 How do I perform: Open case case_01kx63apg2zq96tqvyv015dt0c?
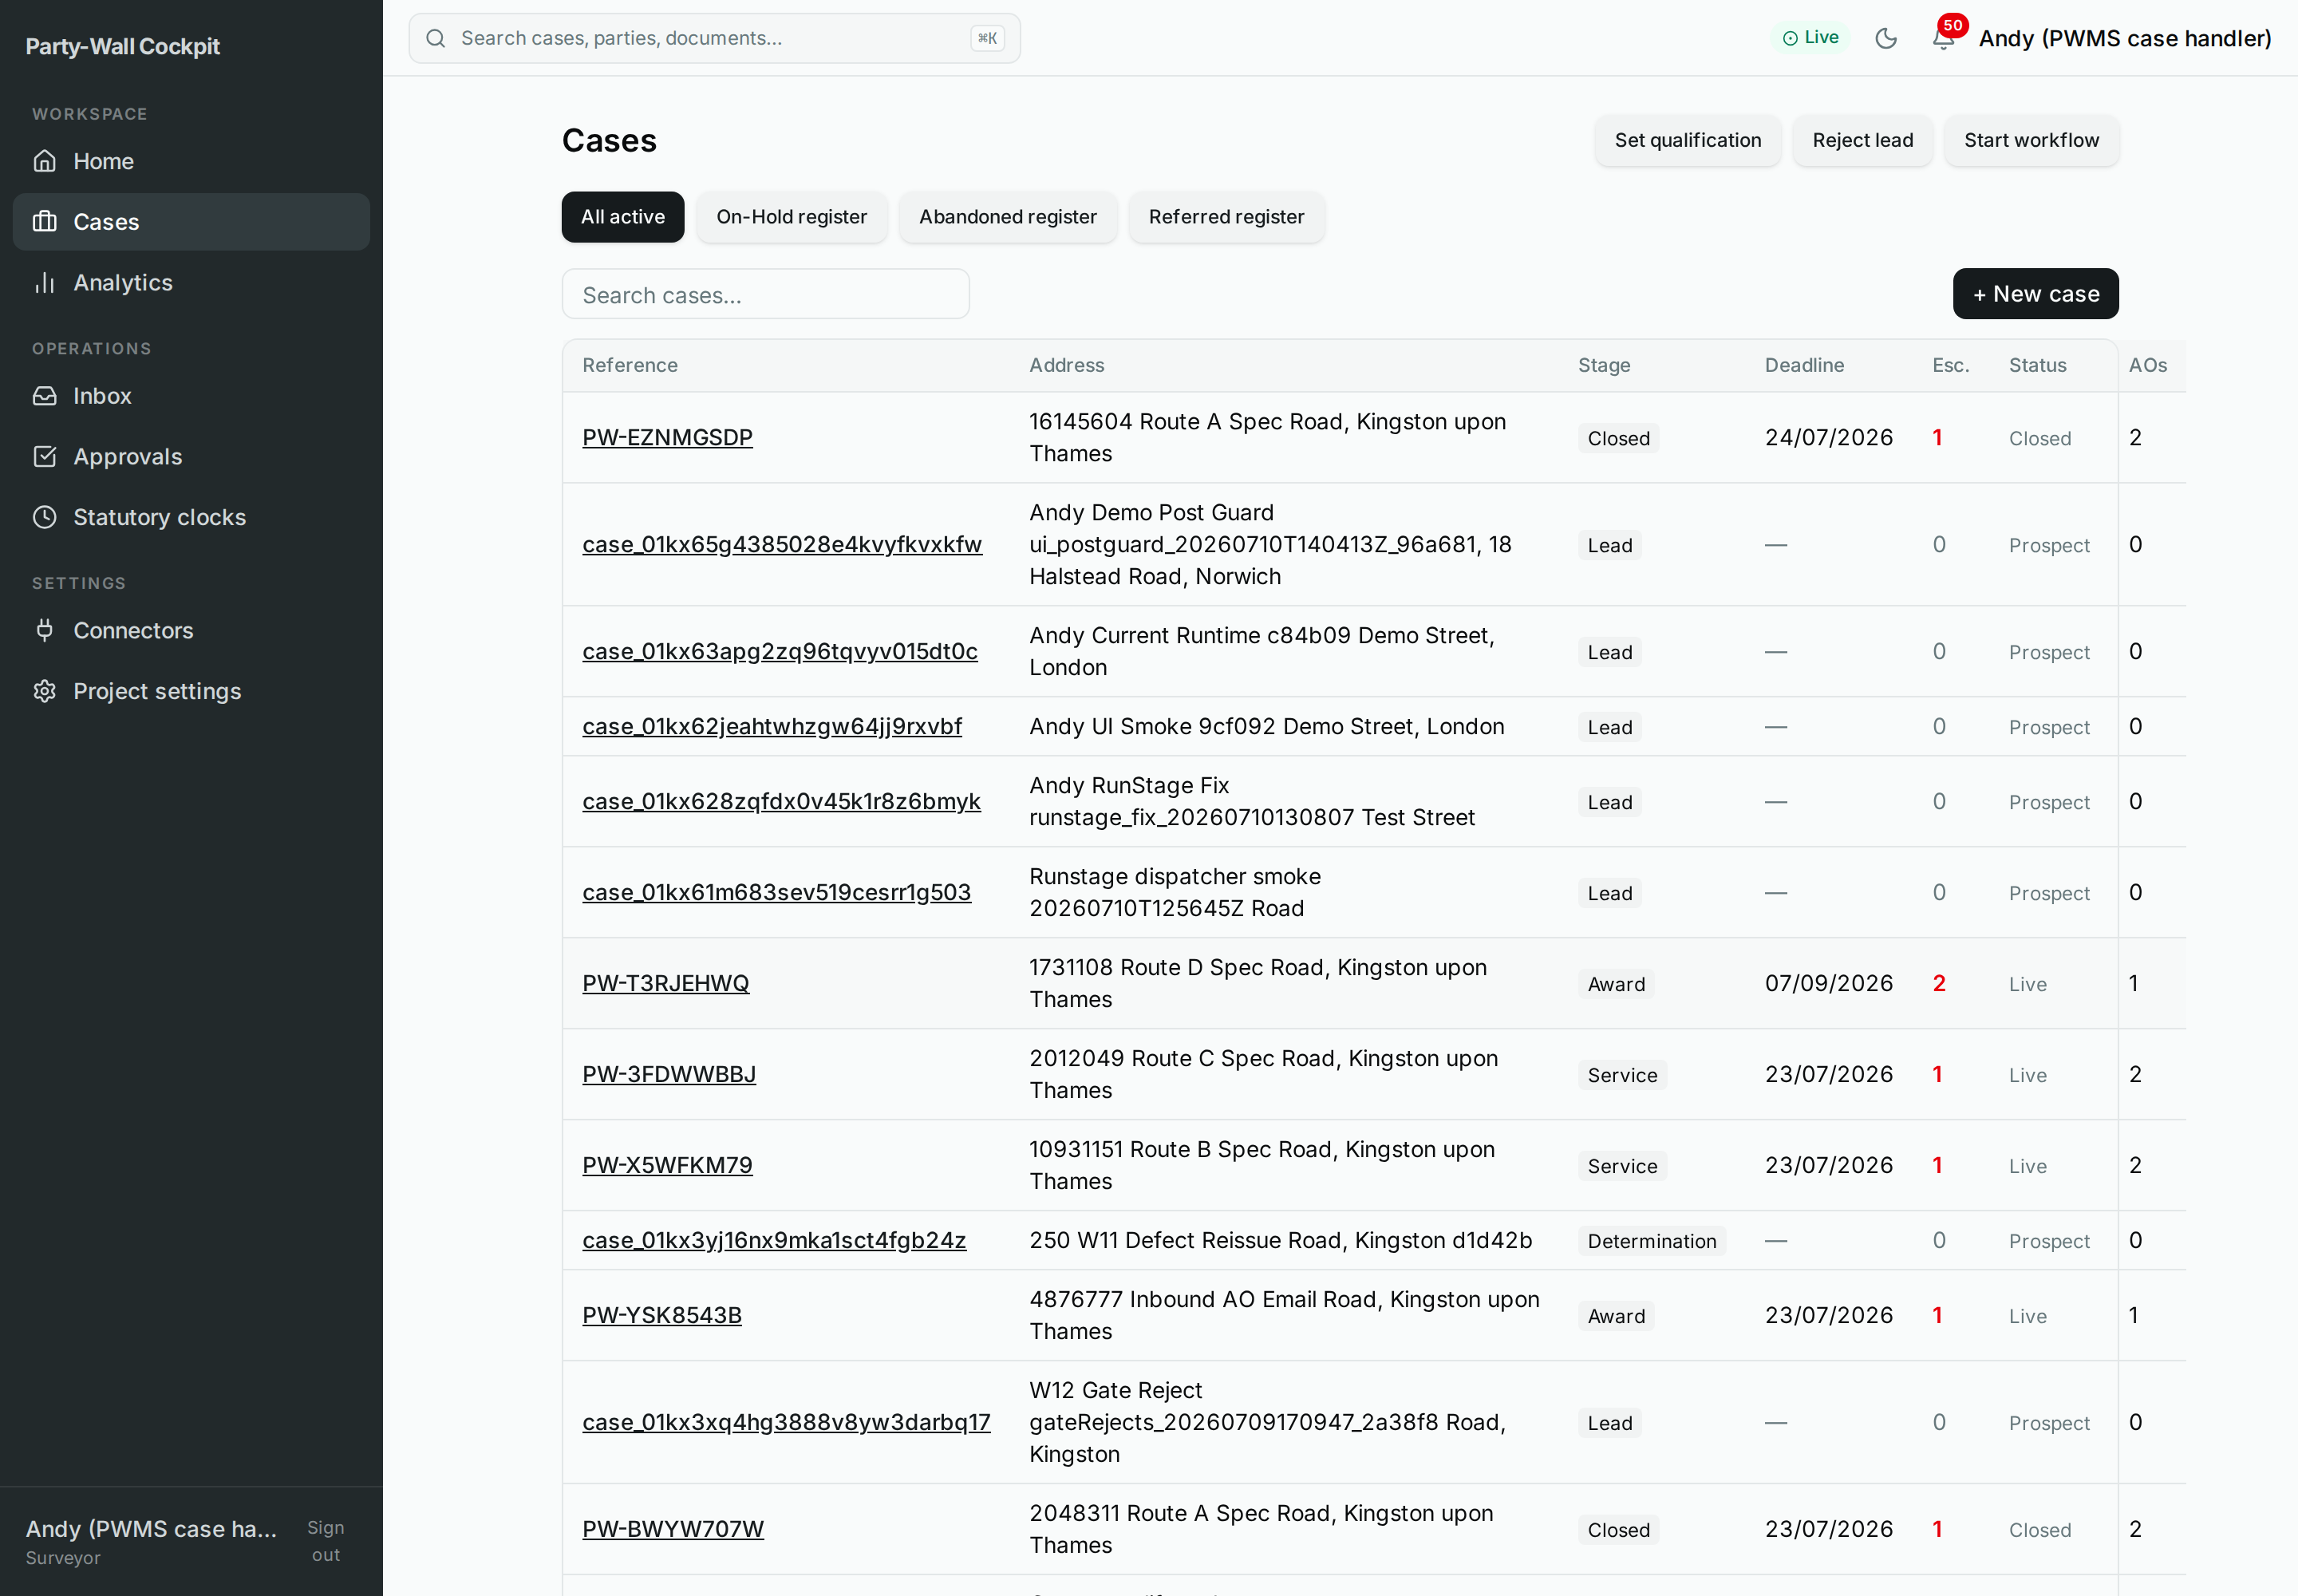780,651
